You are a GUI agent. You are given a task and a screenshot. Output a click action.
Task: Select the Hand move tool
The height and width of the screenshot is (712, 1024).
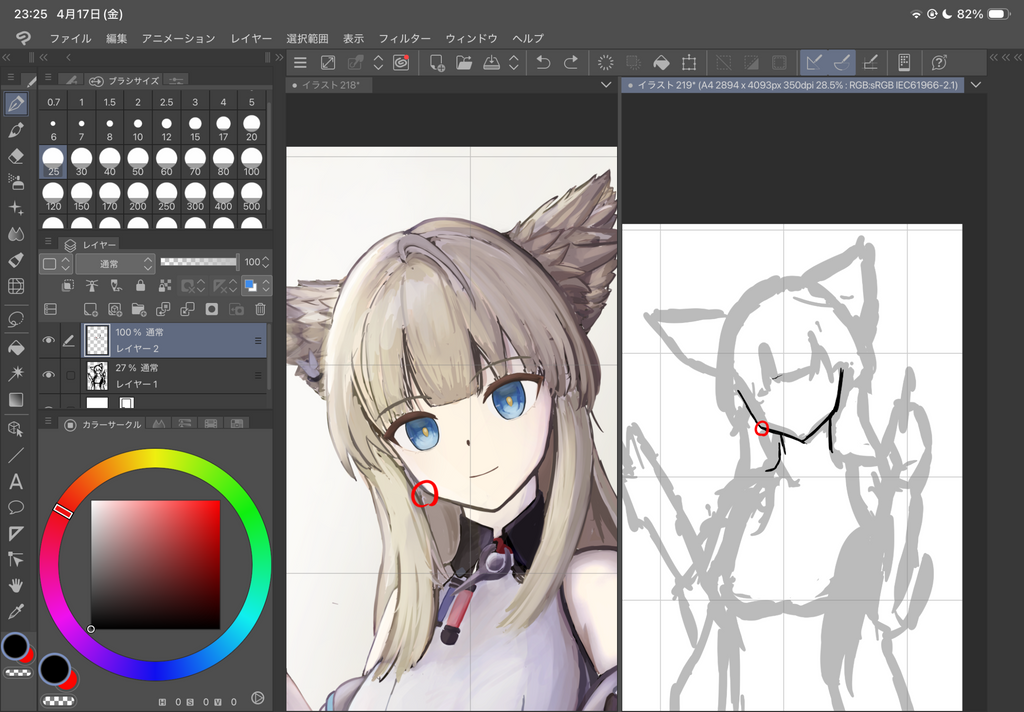pyautogui.click(x=16, y=585)
